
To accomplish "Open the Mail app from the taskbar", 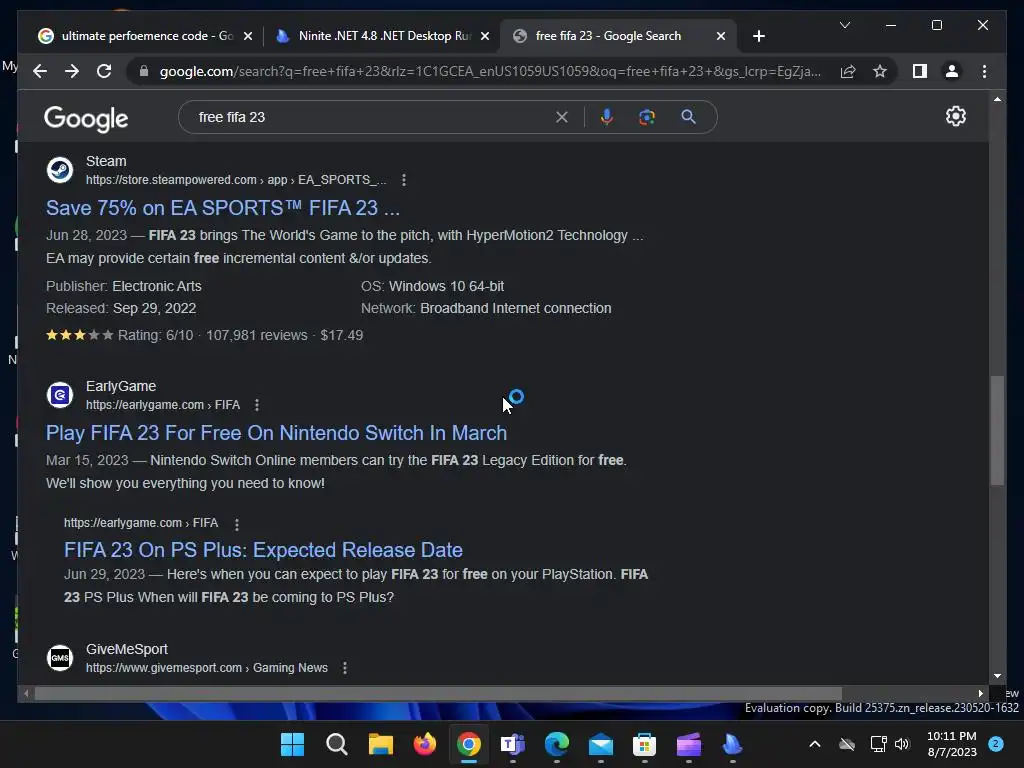I will tap(600, 744).
